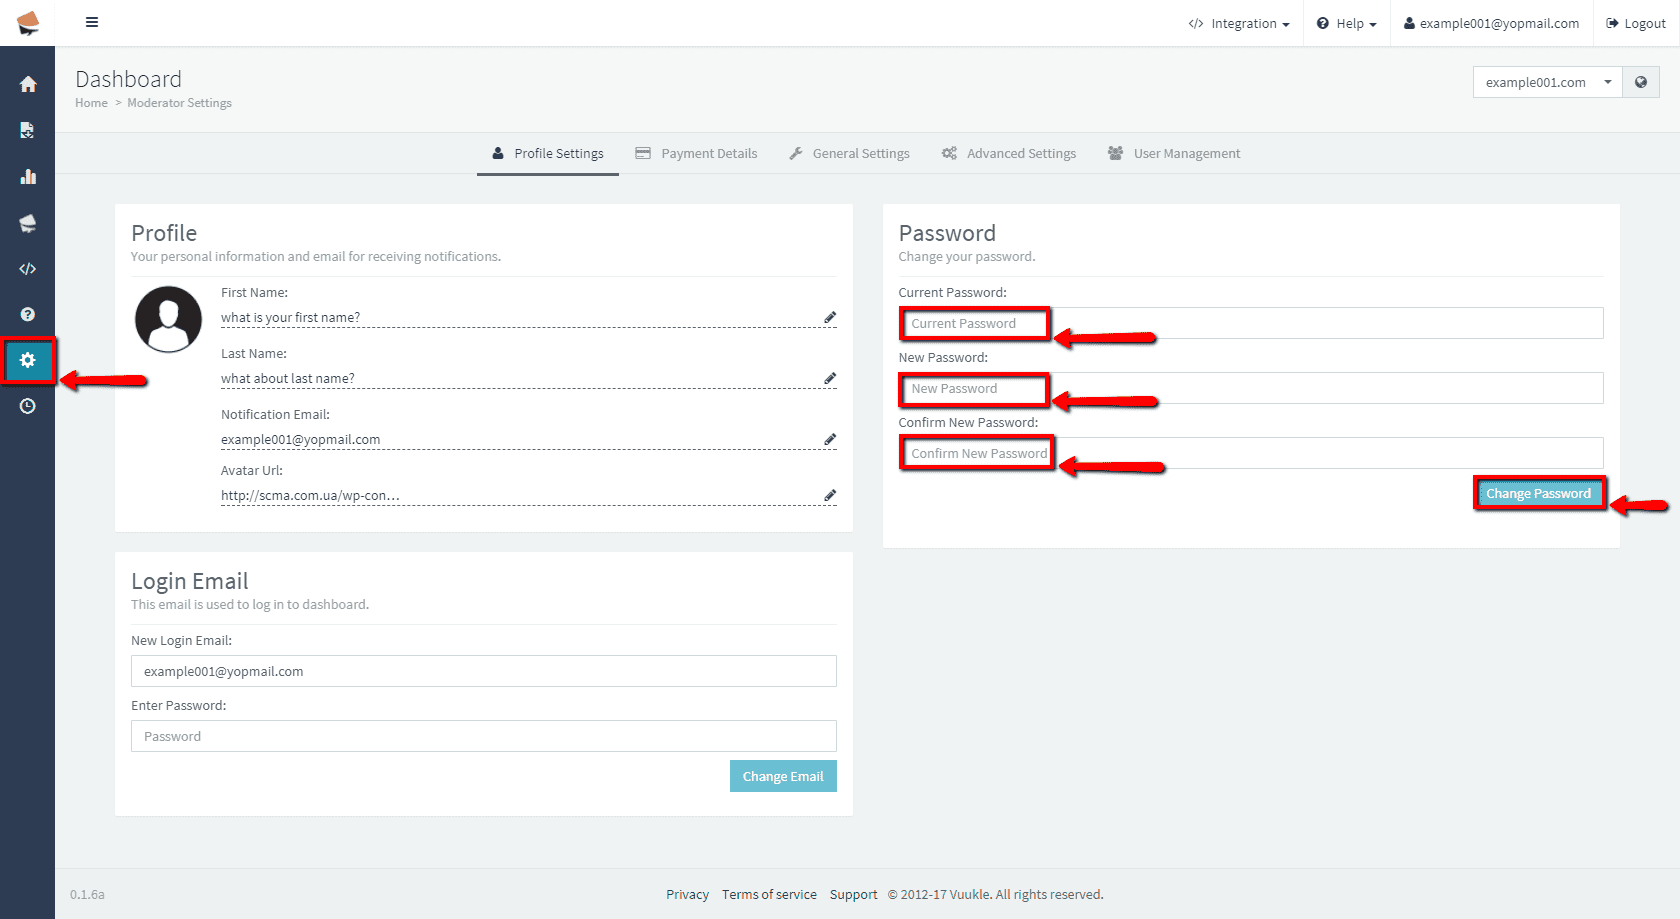1680x919 pixels.
Task: Click the home icon in sidebar
Action: point(28,84)
